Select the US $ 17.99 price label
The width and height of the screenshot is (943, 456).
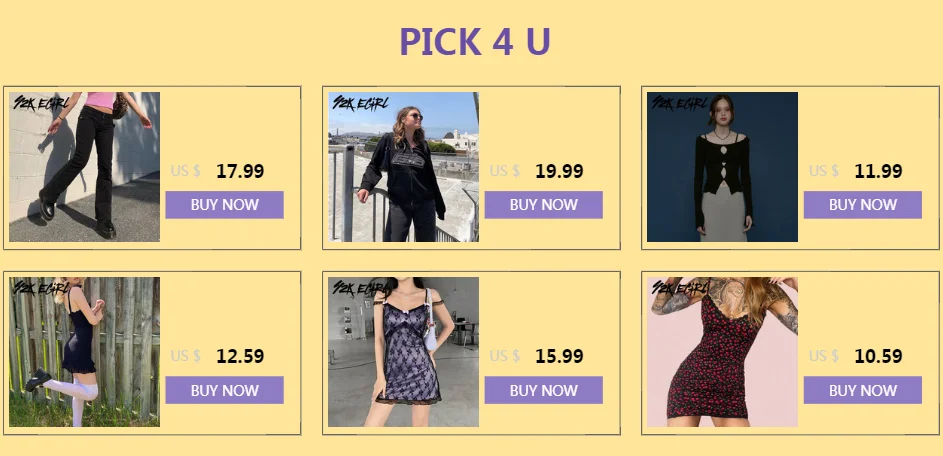click(x=217, y=171)
